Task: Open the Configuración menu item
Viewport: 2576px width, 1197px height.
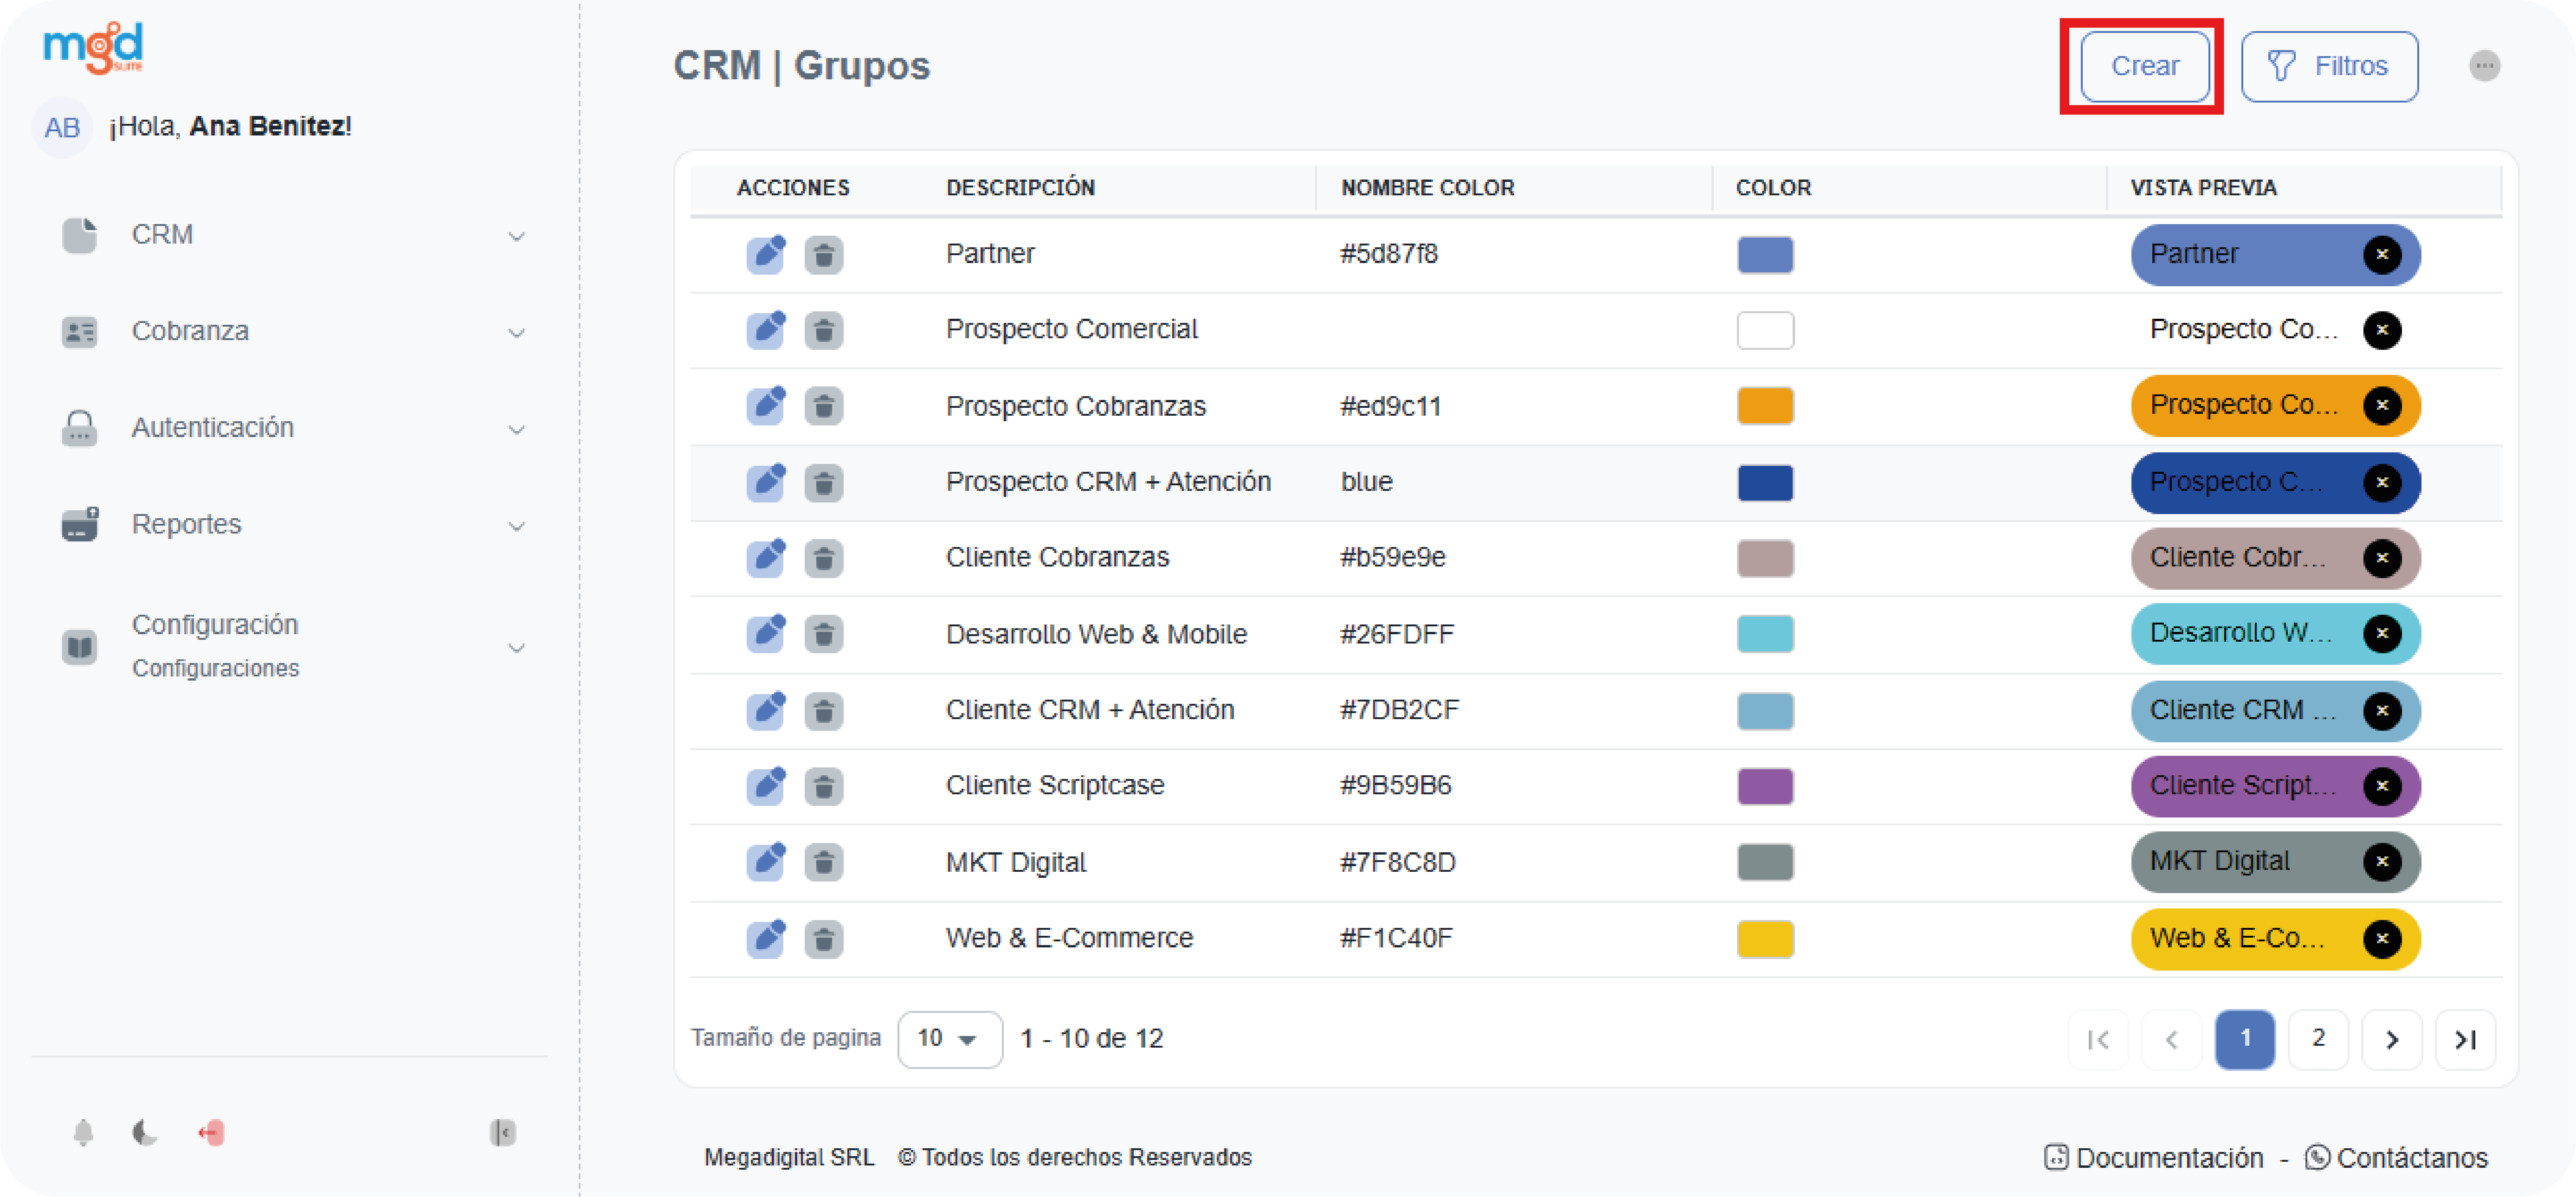Action: point(290,645)
